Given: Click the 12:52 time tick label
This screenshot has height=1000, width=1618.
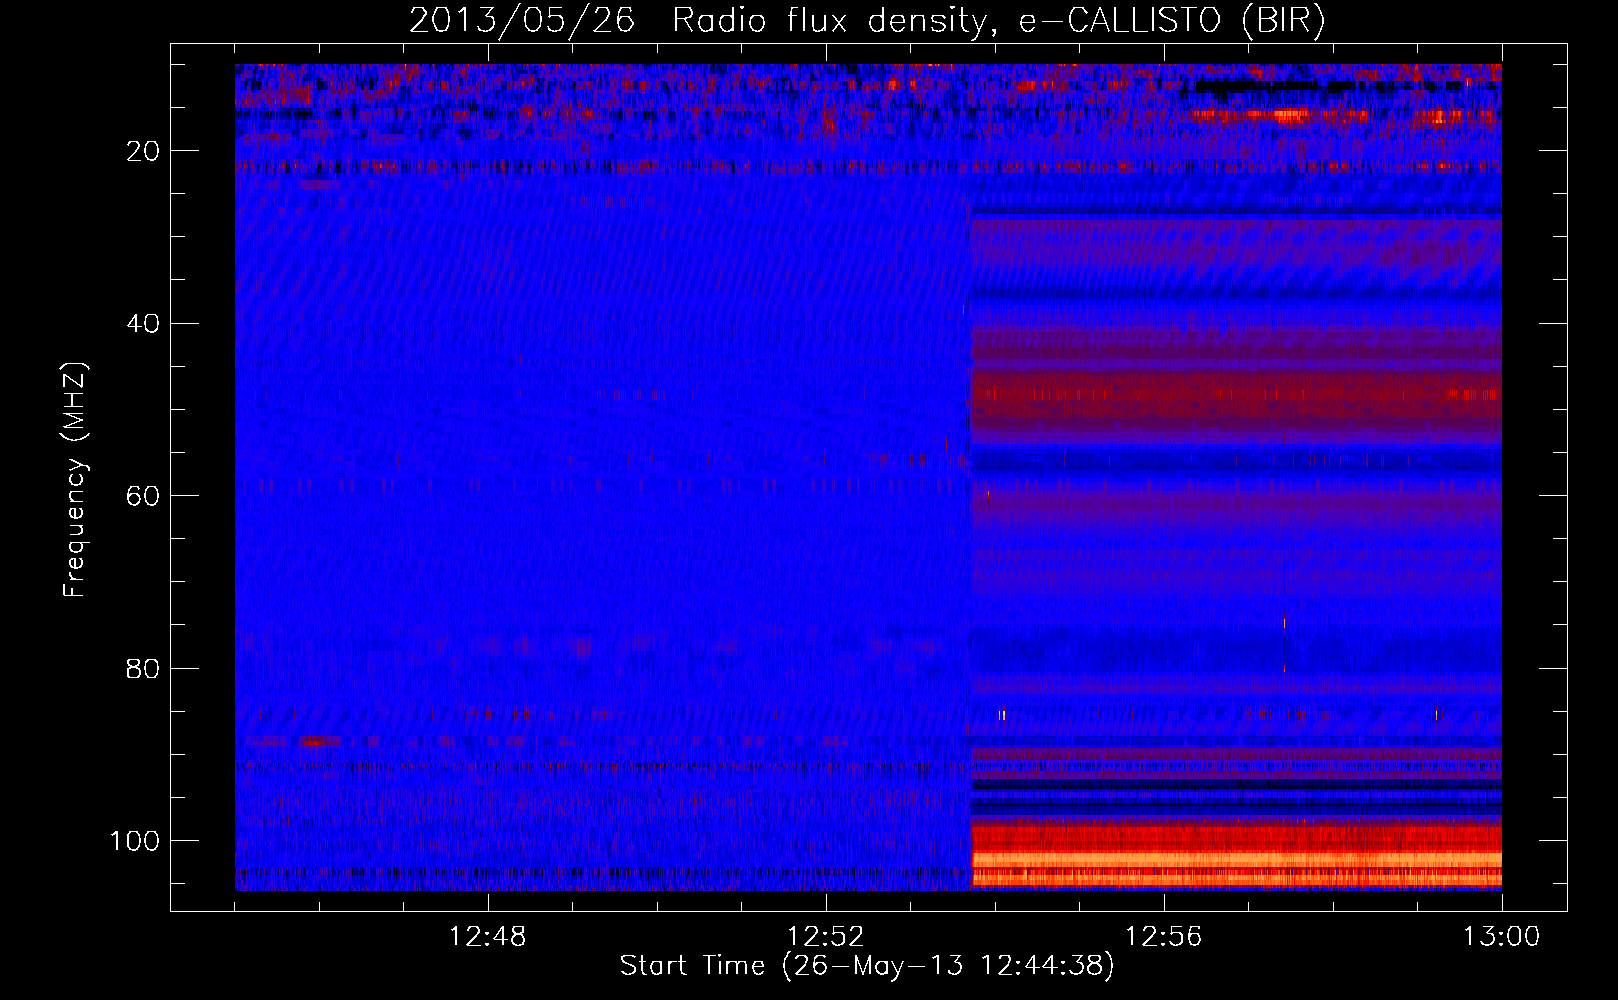Looking at the screenshot, I should pos(826,936).
